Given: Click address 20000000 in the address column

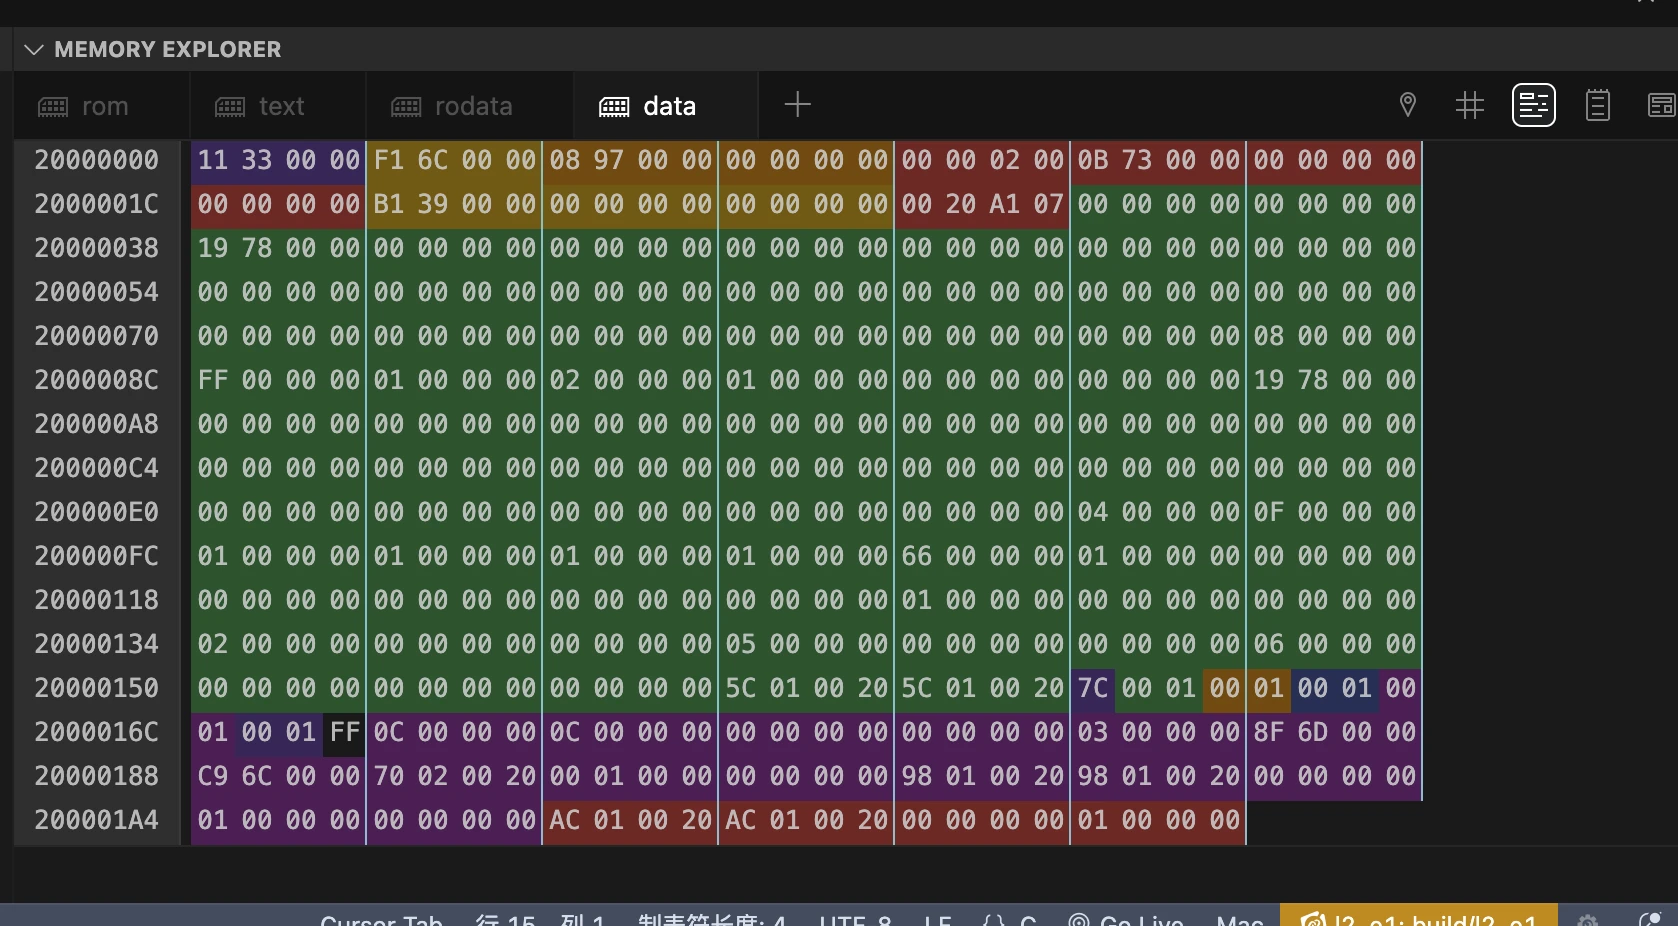Looking at the screenshot, I should point(96,160).
